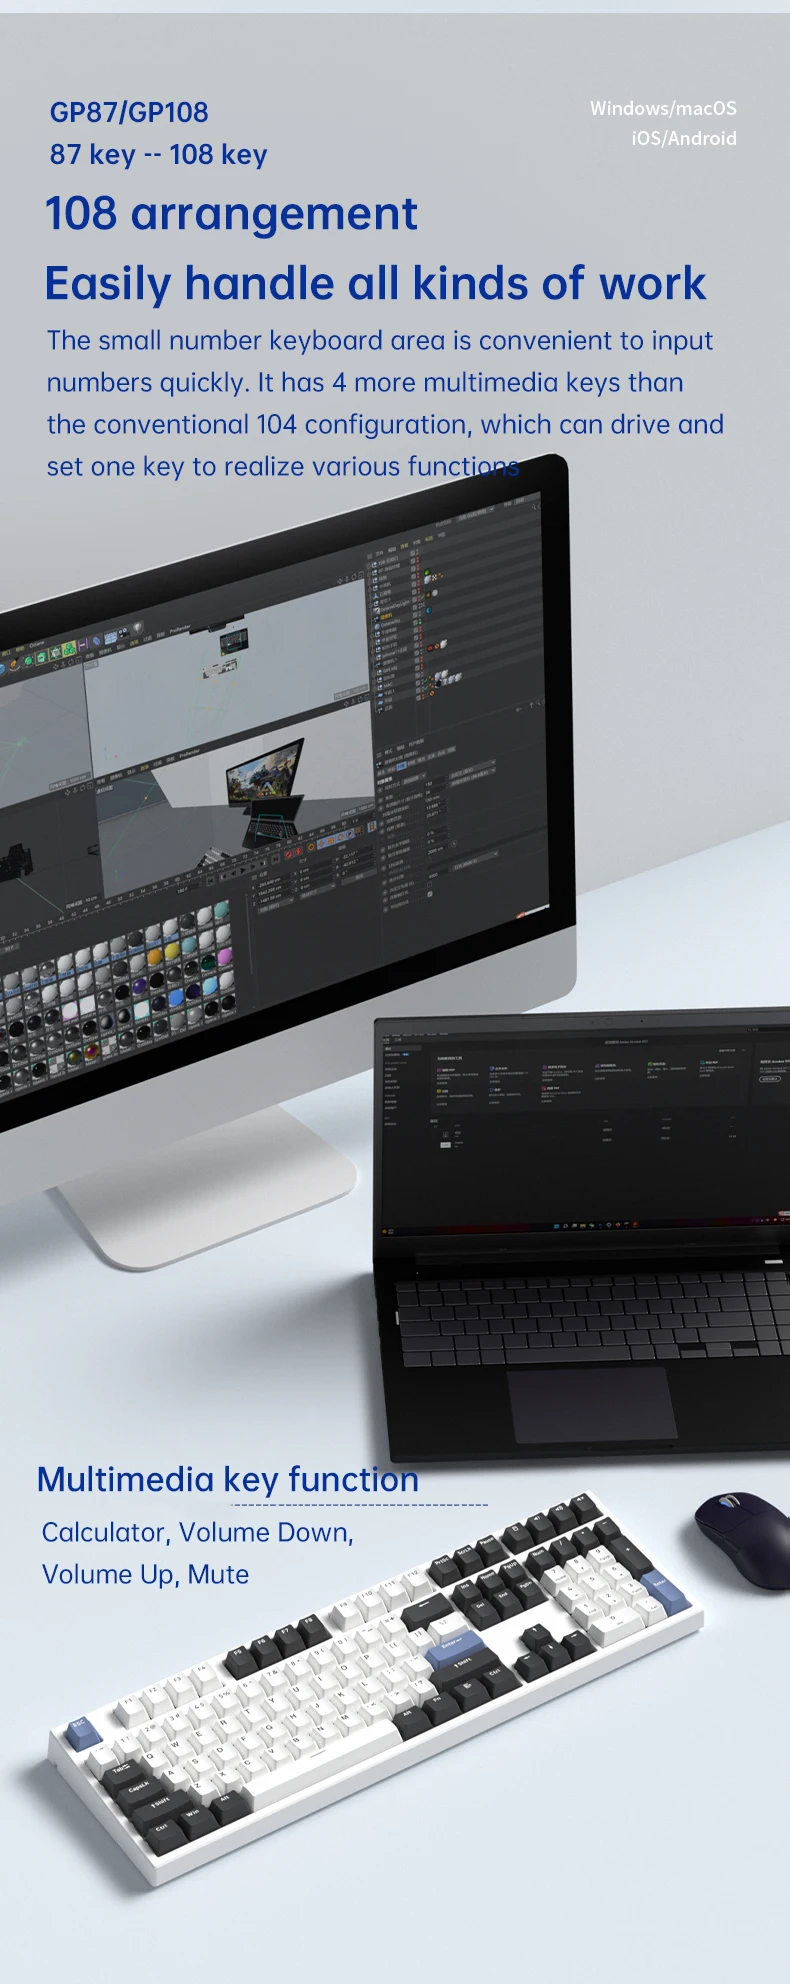Click the "Multimedia key function" heading
The height and width of the screenshot is (1984, 790).
(228, 1479)
